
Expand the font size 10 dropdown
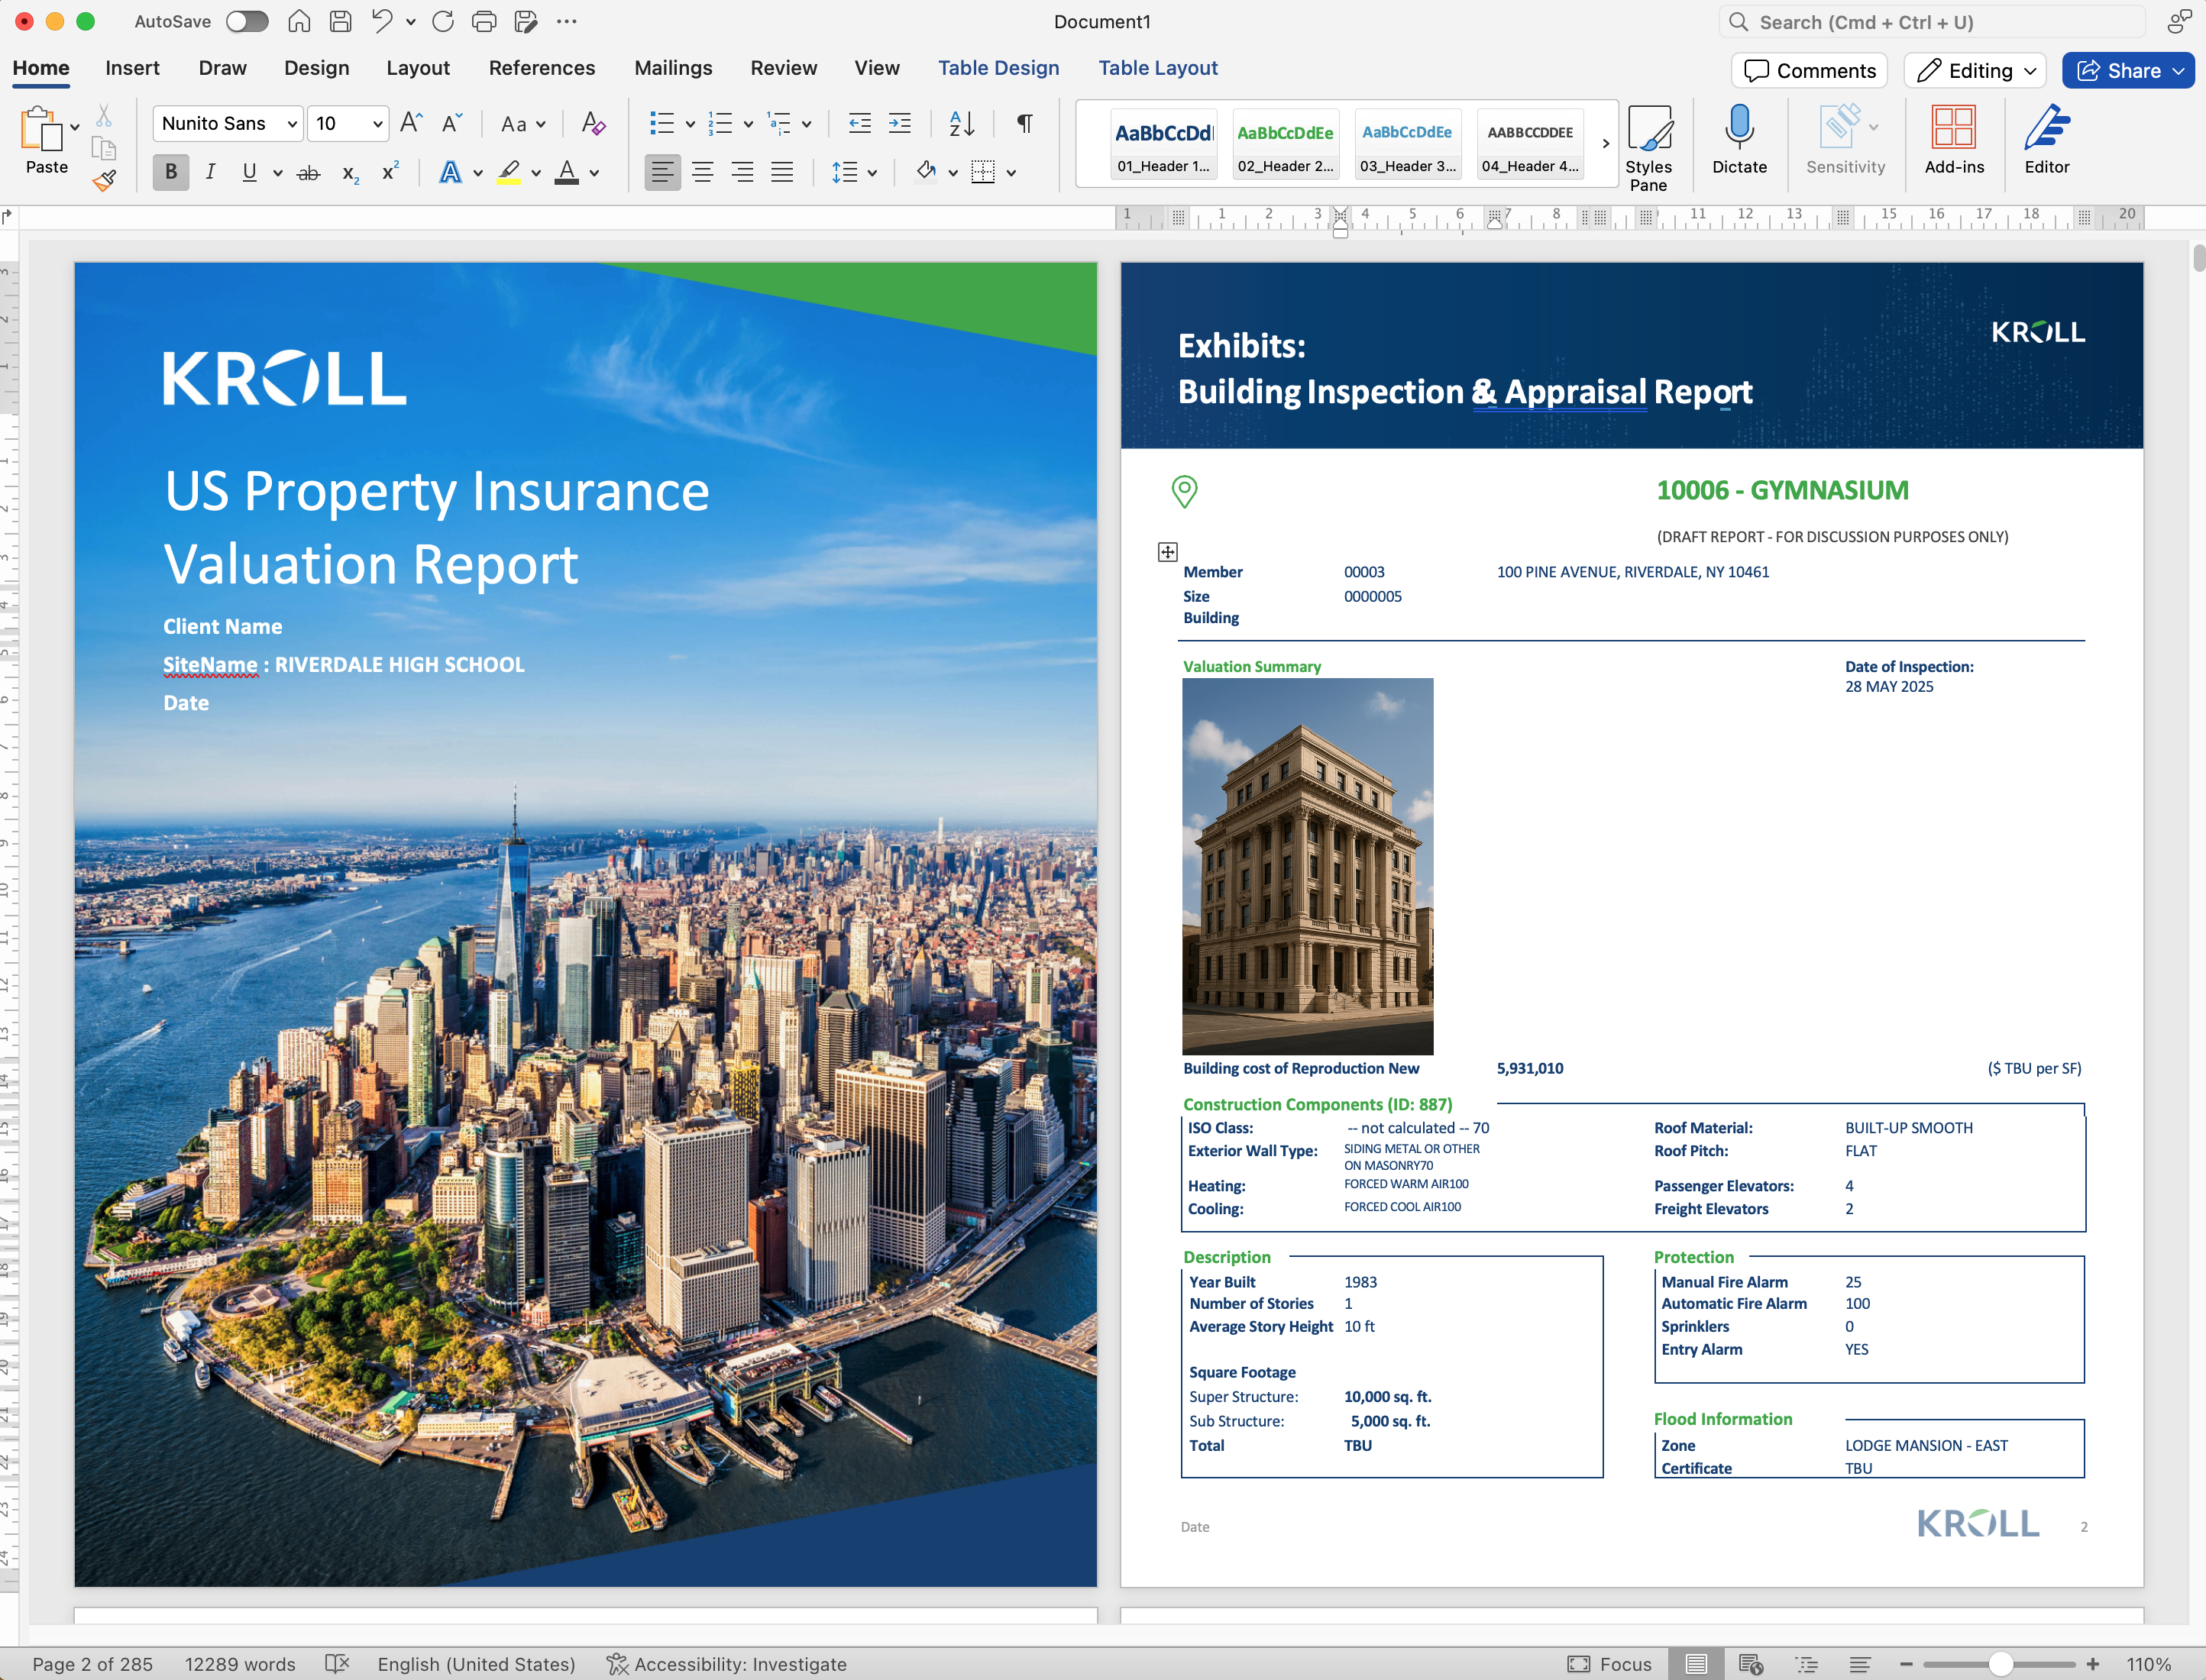[x=377, y=123]
